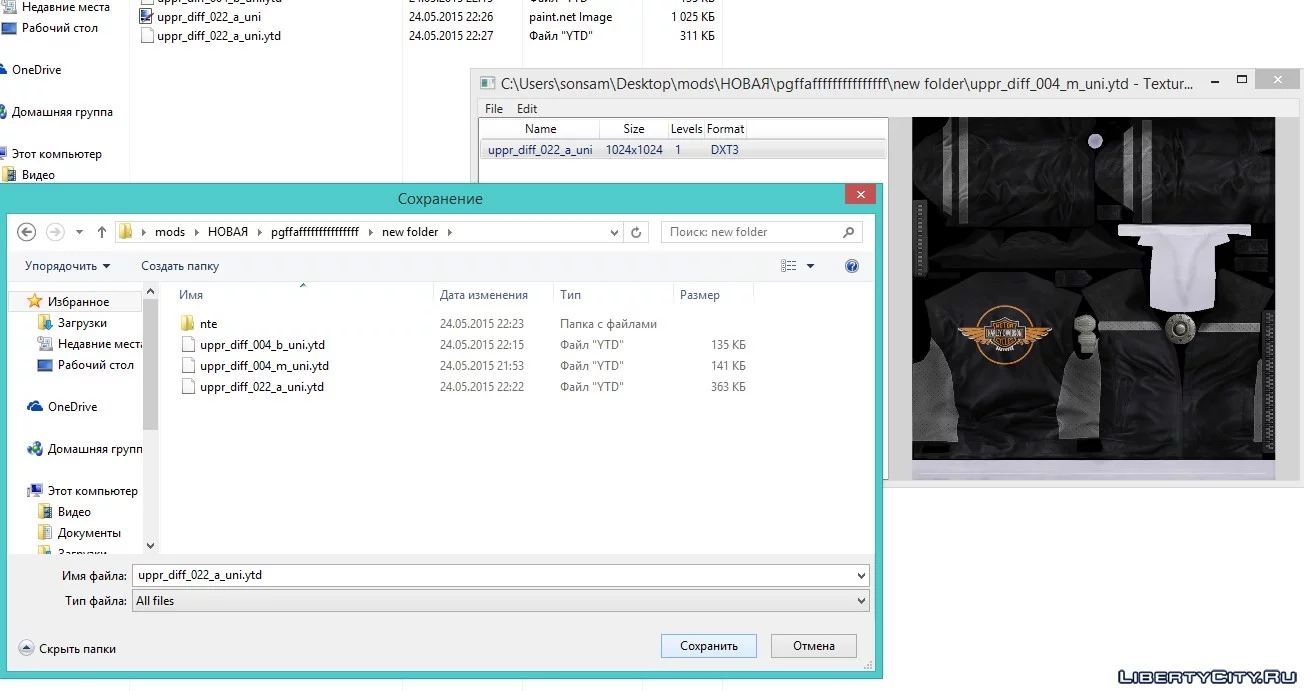Click the up-one-level arrow in save dialog
Image resolution: width=1304 pixels, height=691 pixels.
(x=101, y=232)
